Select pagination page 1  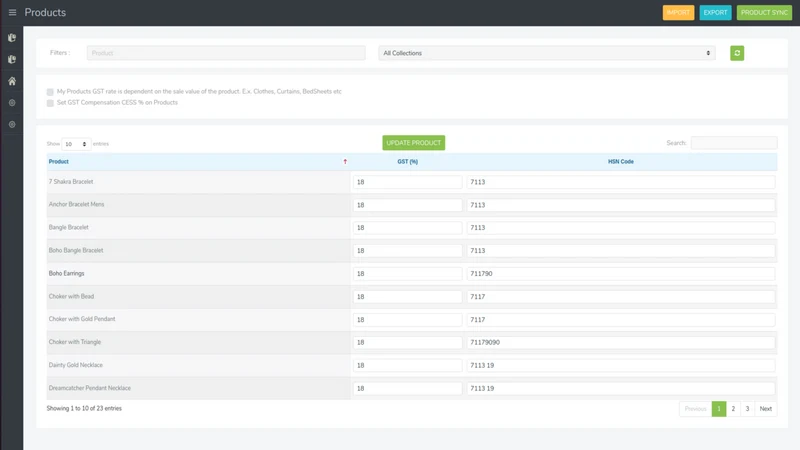pyautogui.click(x=718, y=409)
